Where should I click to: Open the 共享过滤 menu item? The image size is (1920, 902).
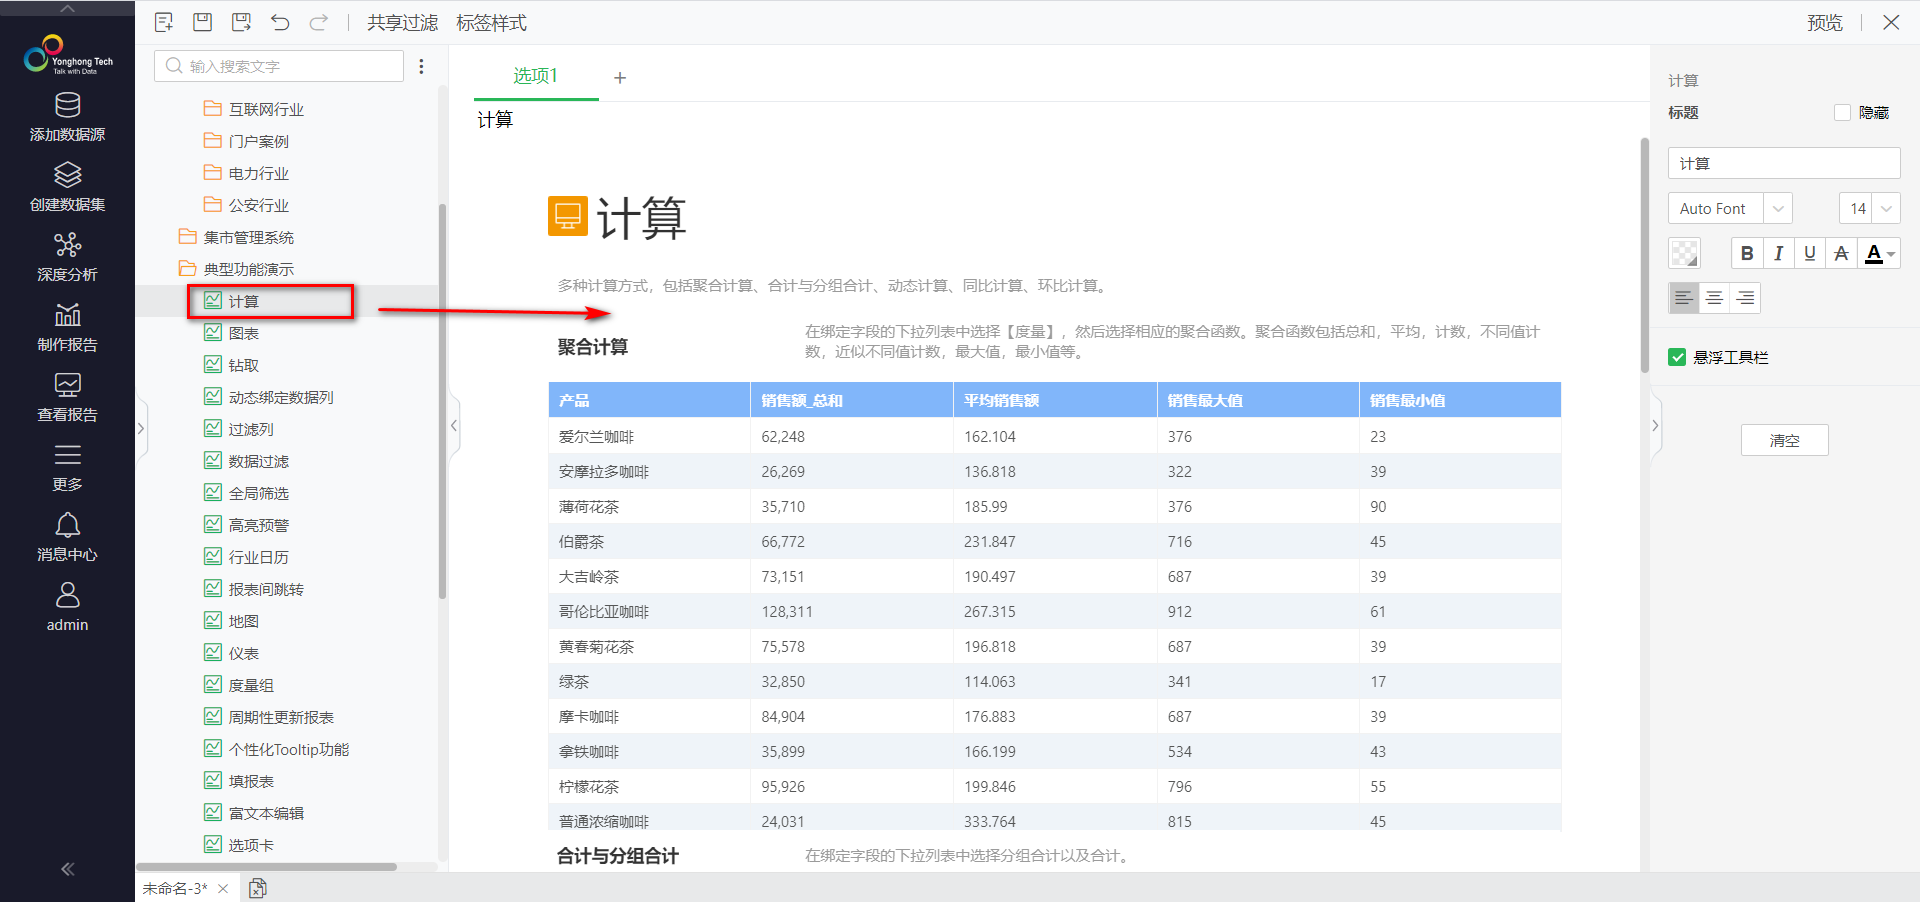(x=402, y=22)
